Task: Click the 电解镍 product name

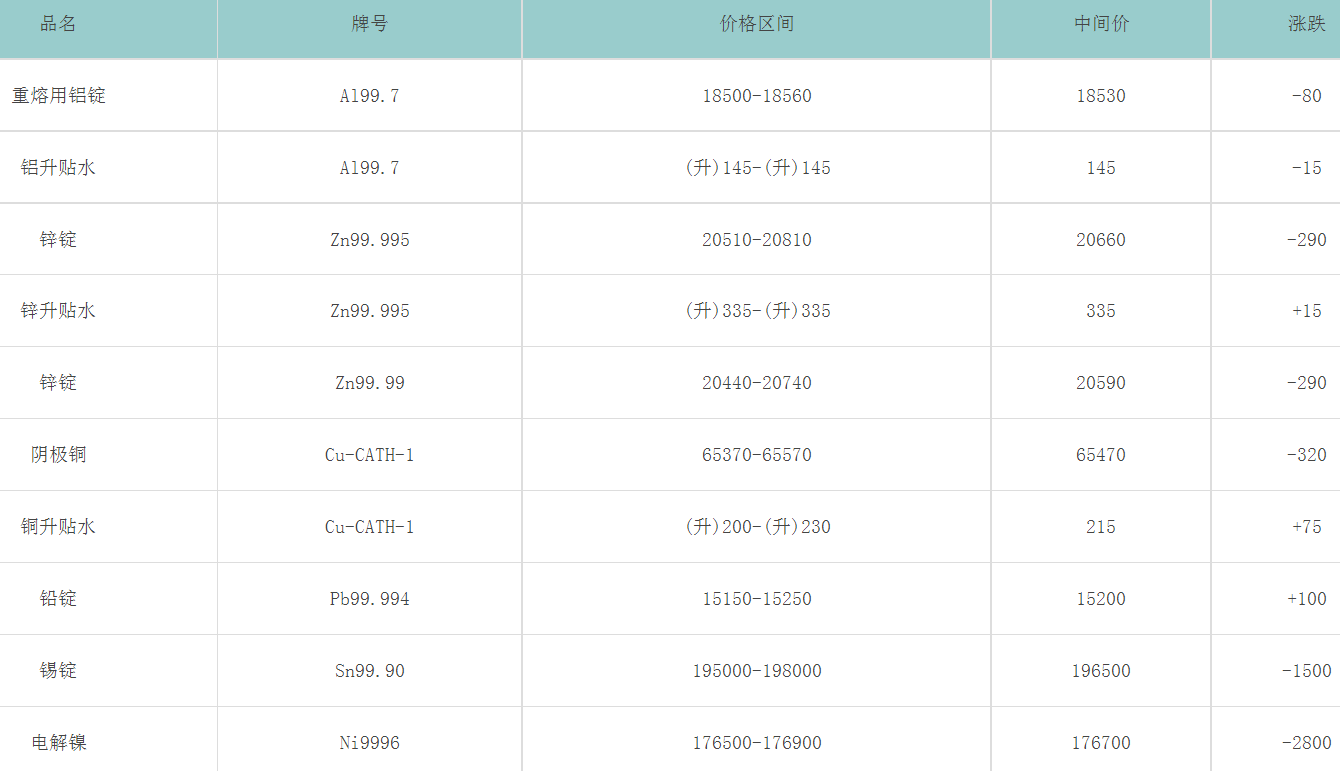Action: 58,743
